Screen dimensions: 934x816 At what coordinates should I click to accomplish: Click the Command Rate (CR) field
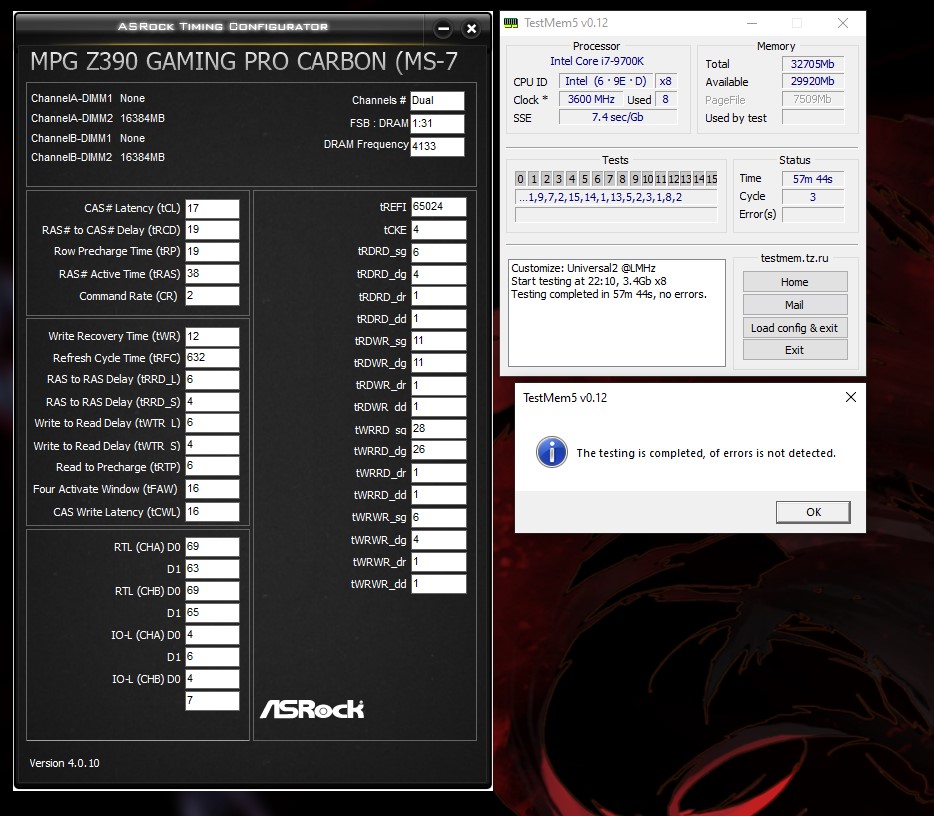(212, 295)
